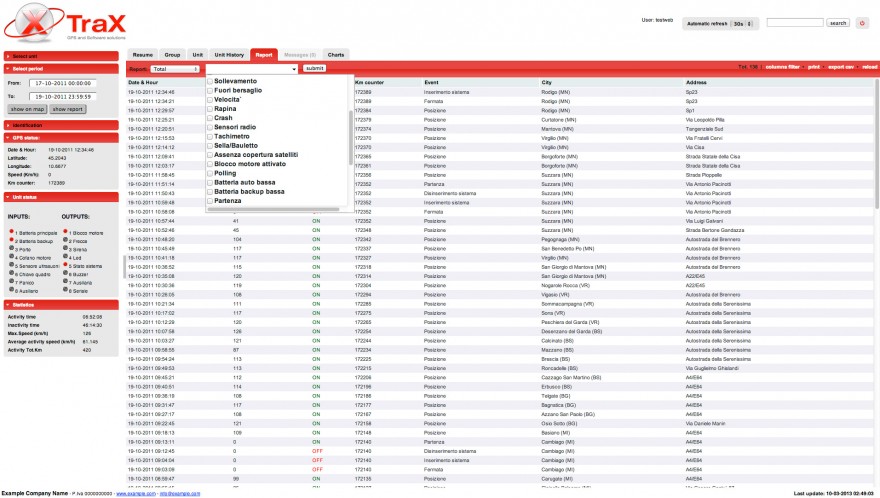Image resolution: width=880 pixels, height=498 pixels.
Task: Check the Tachimetro option
Action: tap(210, 136)
